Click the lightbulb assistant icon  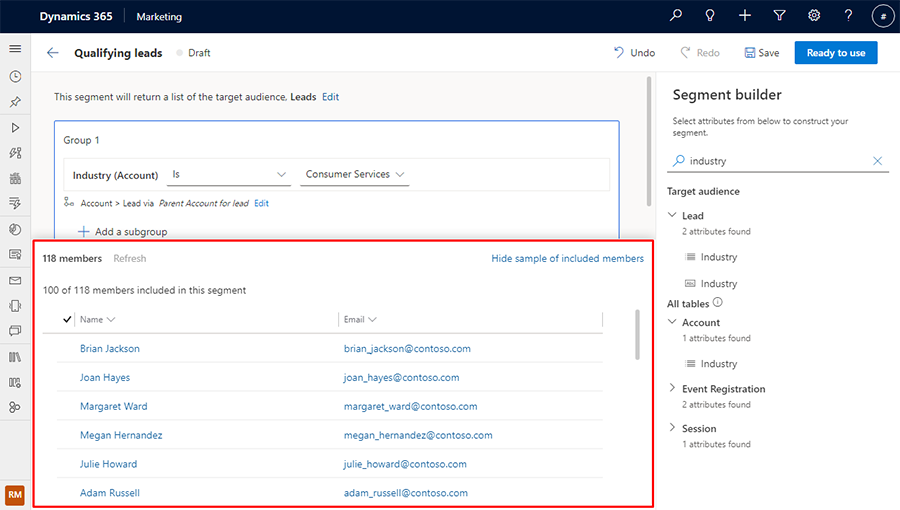coord(710,16)
